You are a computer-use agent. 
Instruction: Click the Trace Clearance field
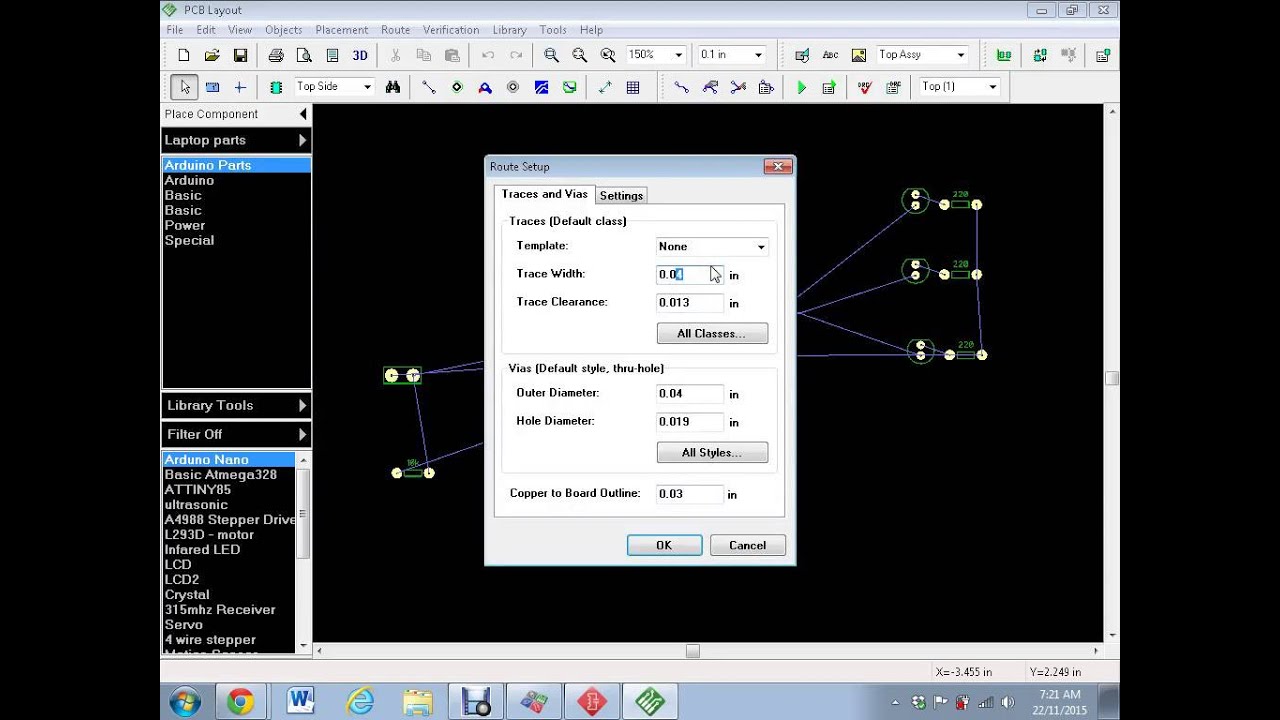(x=690, y=302)
